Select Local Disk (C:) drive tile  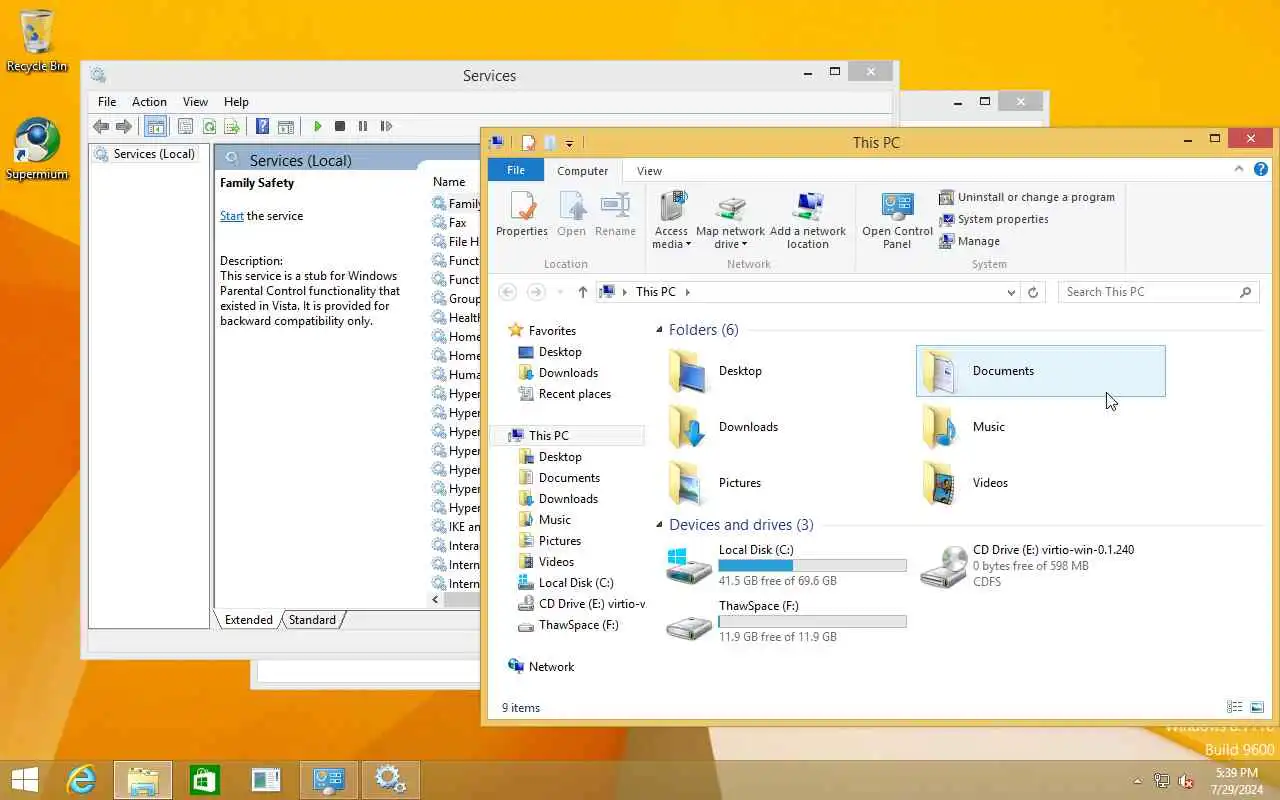pyautogui.click(x=786, y=566)
